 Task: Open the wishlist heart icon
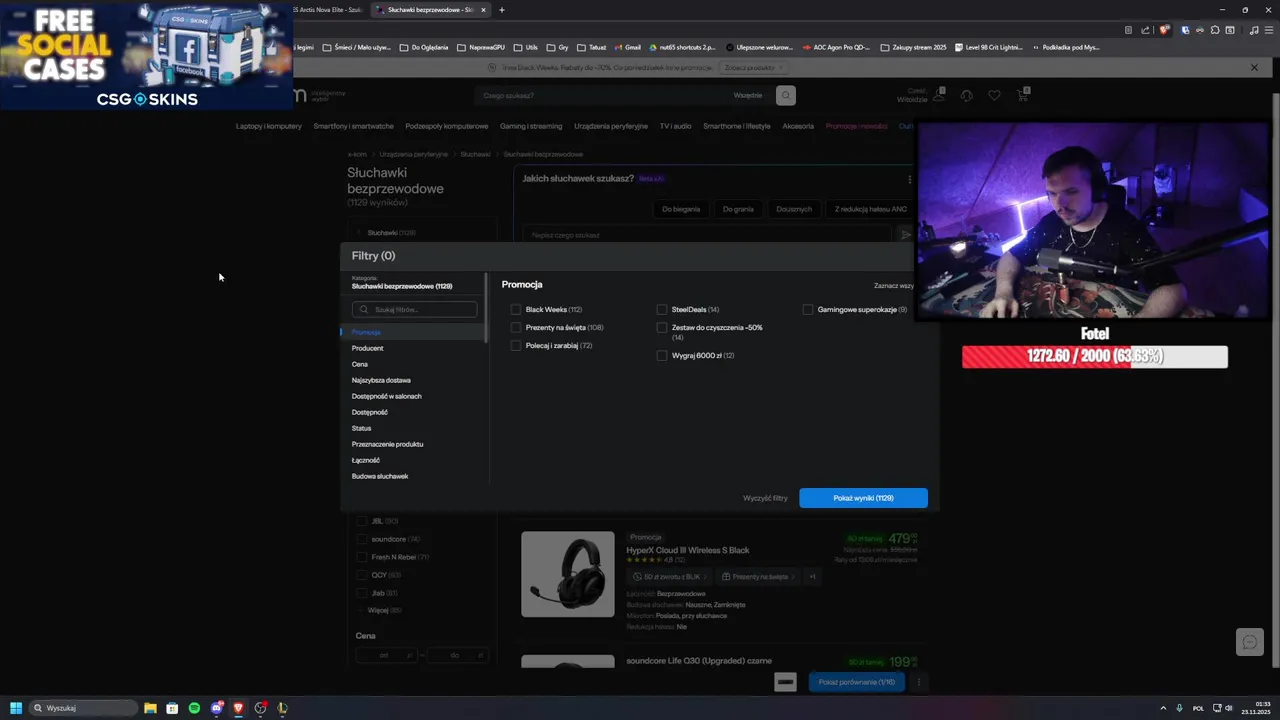[994, 96]
